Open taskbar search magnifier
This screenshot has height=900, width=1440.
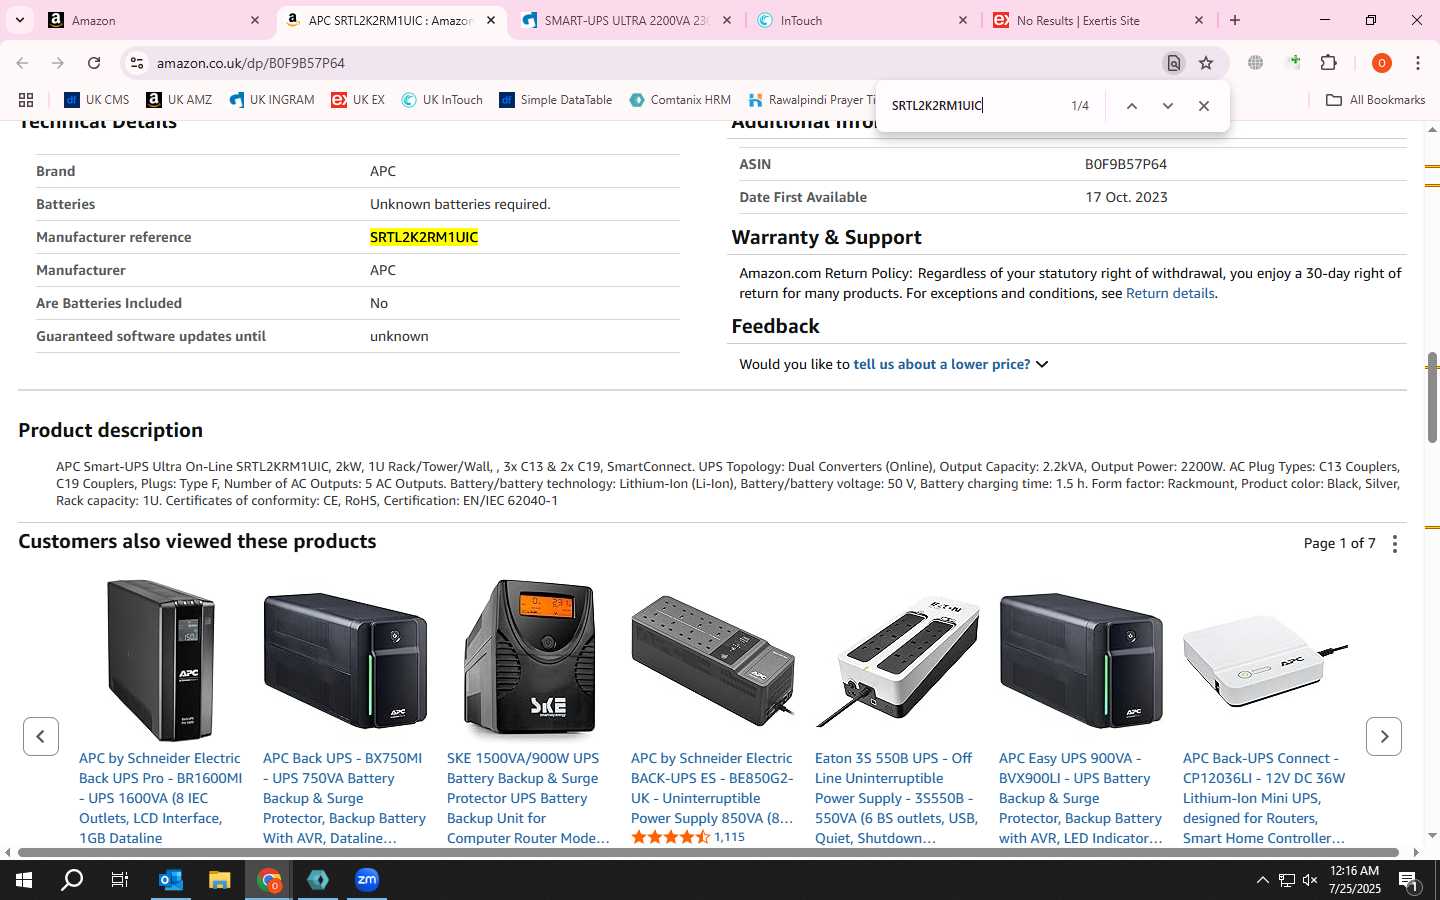72,880
